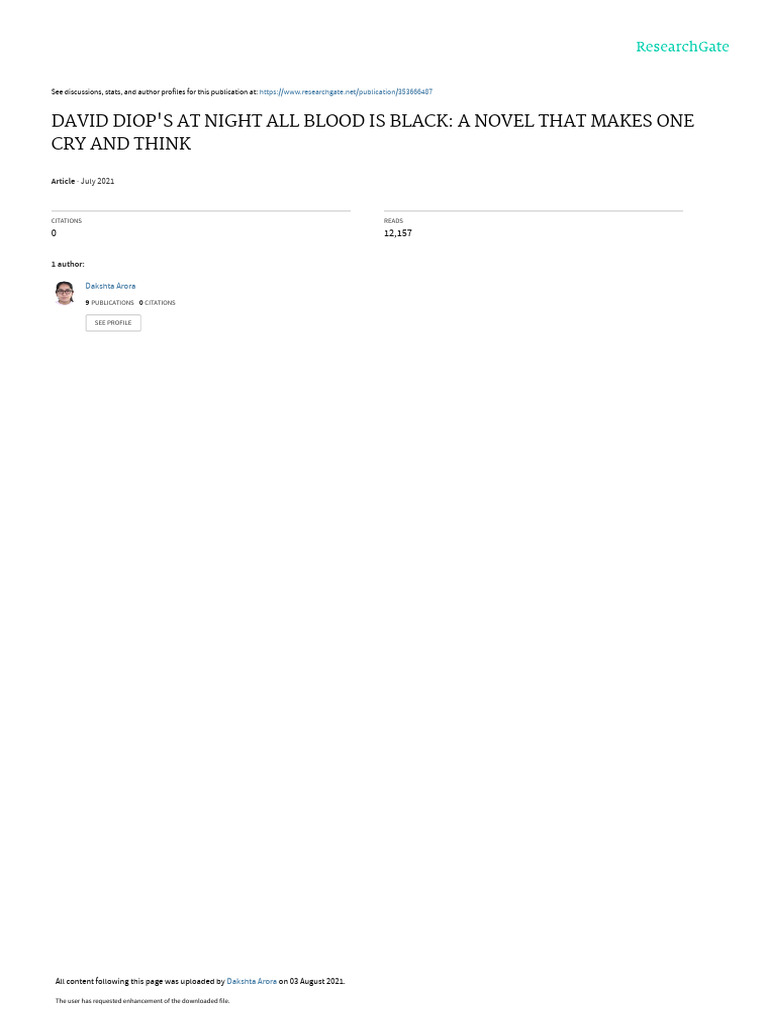Viewport: 768px width, 1024px height.
Task: Click the CITATIONS stat heading
Action: tap(67, 221)
